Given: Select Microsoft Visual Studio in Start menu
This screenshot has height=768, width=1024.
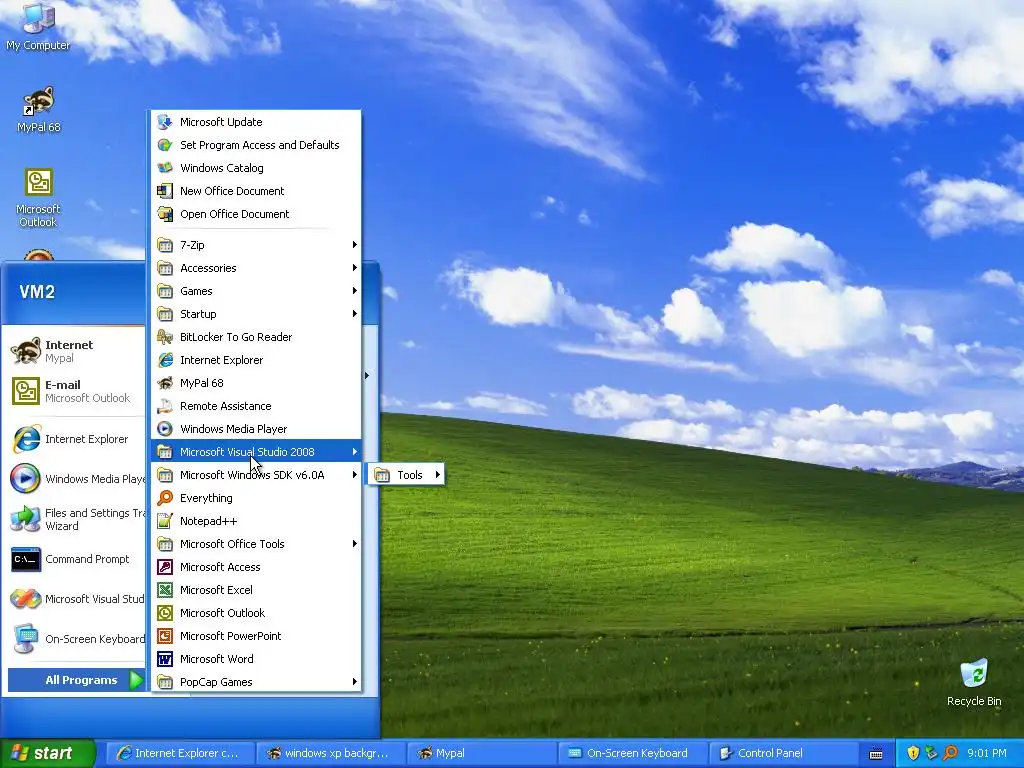Looking at the screenshot, I should coord(76,600).
